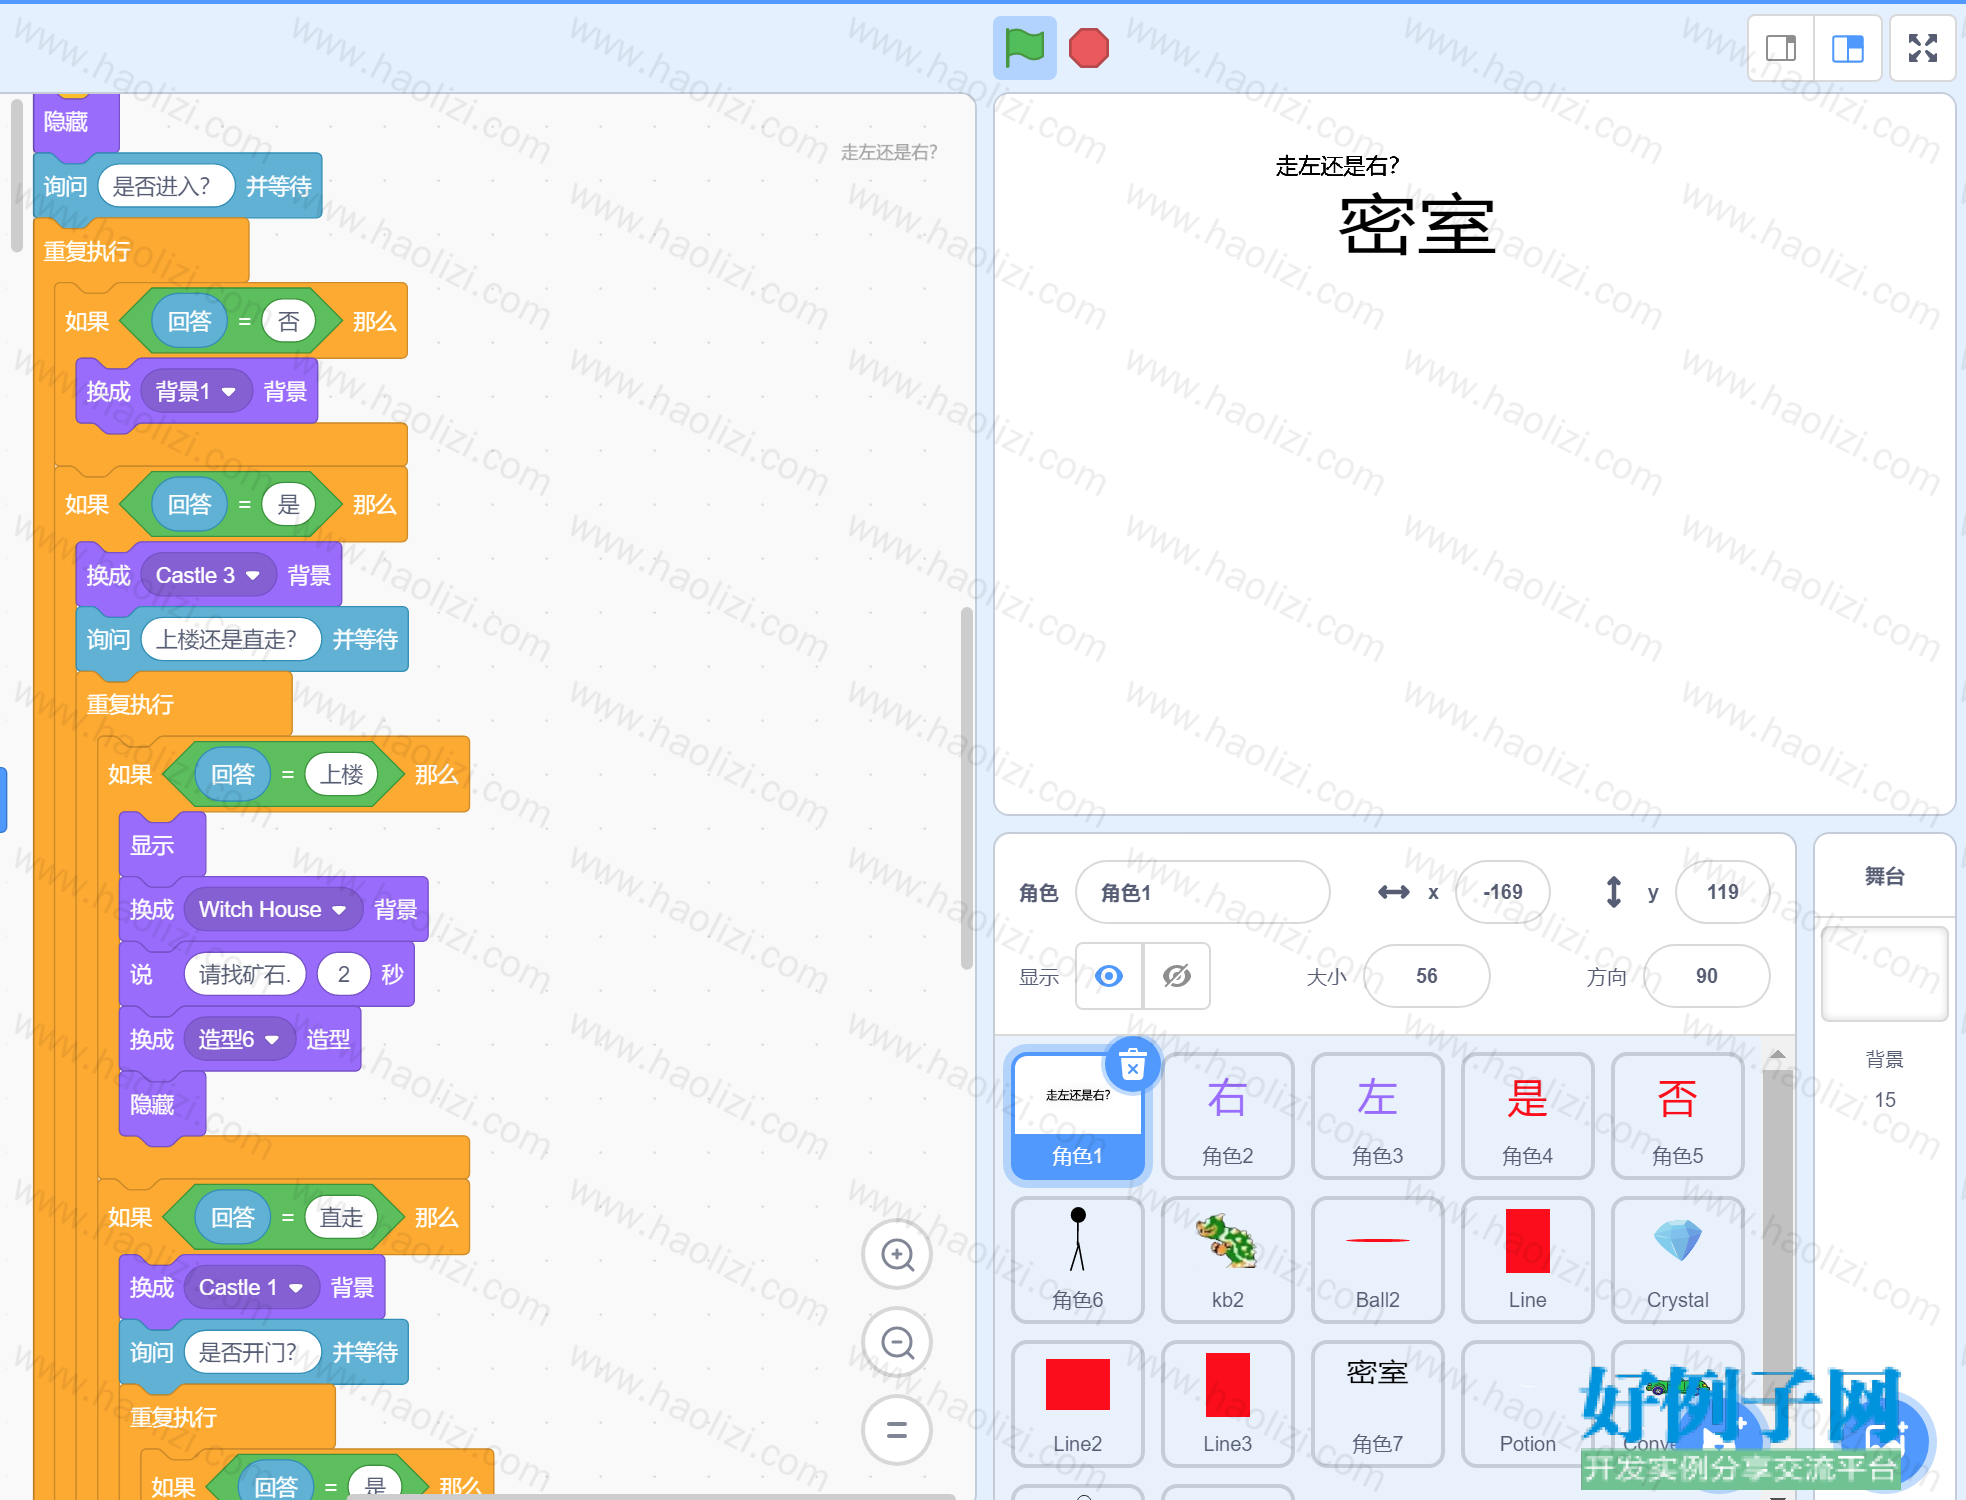
Task: Switch to small stage layout
Action: coord(1781,48)
